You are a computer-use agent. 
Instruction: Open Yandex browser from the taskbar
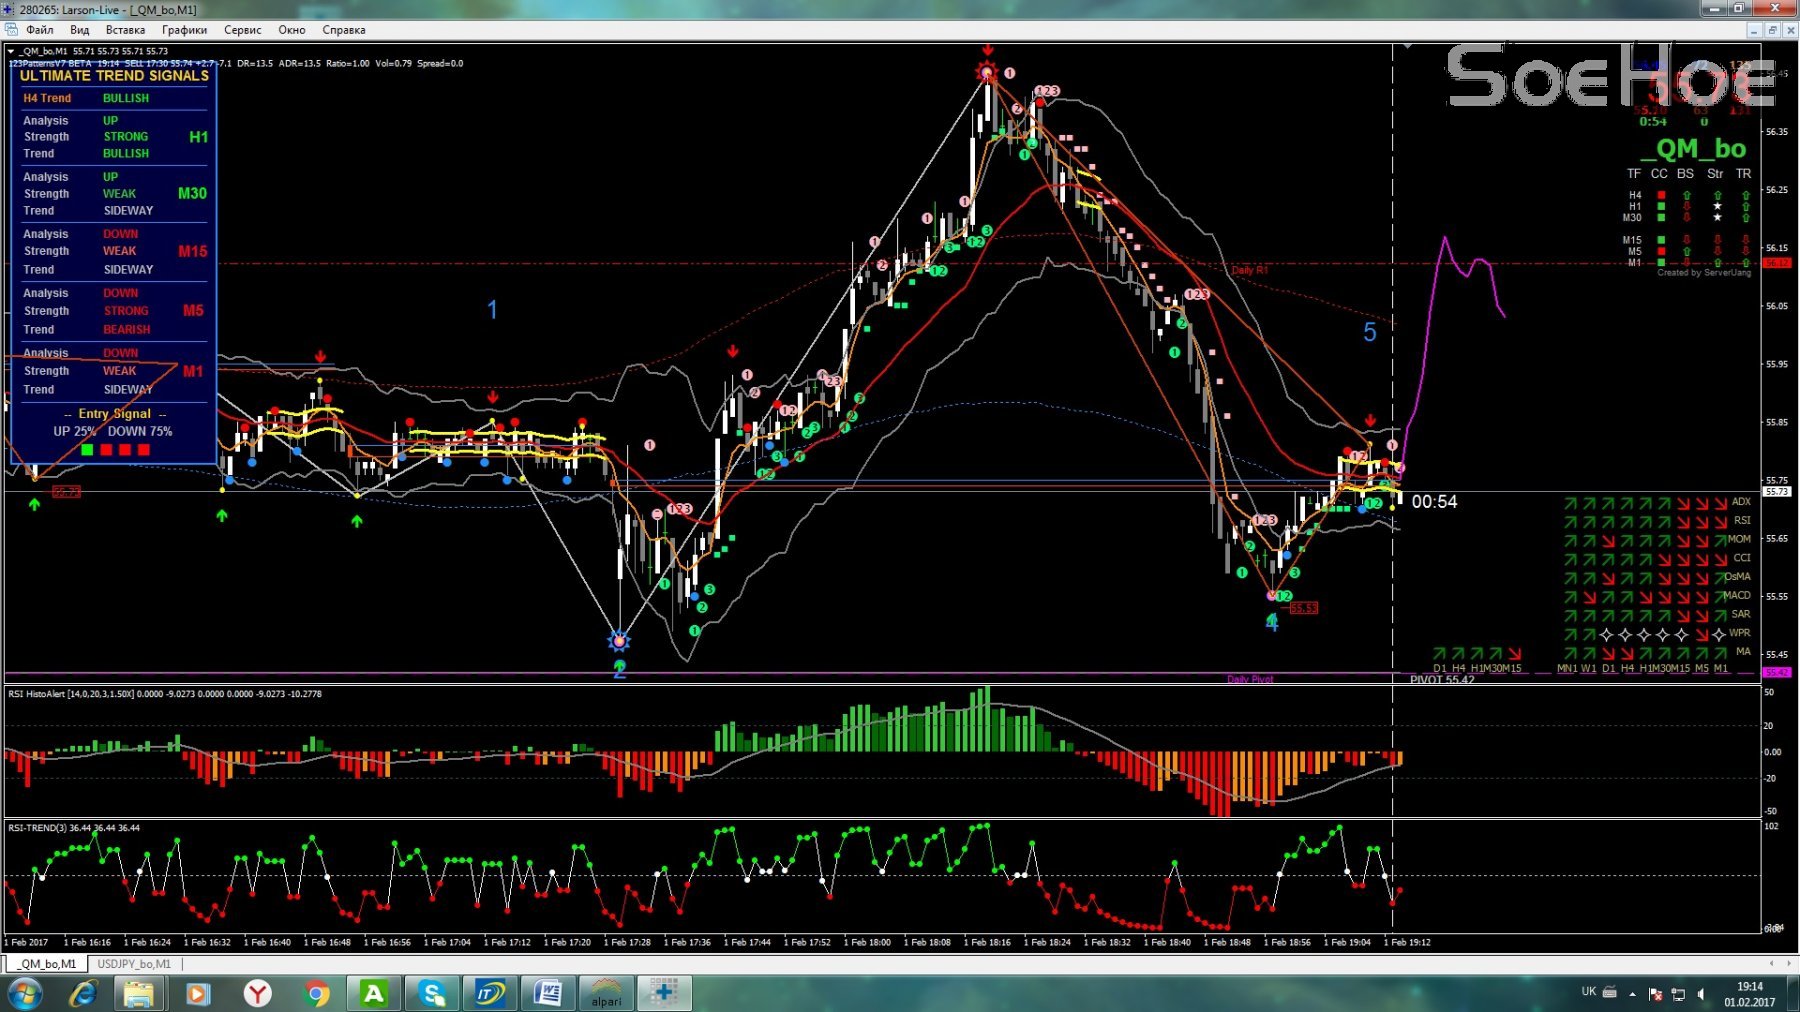(x=258, y=993)
